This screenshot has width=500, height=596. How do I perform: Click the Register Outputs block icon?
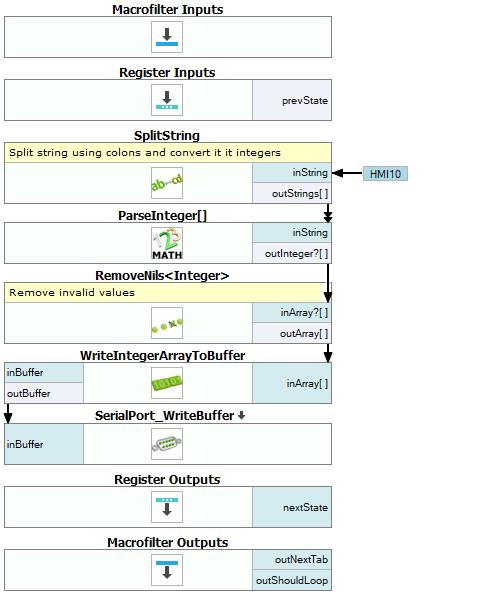[167, 507]
